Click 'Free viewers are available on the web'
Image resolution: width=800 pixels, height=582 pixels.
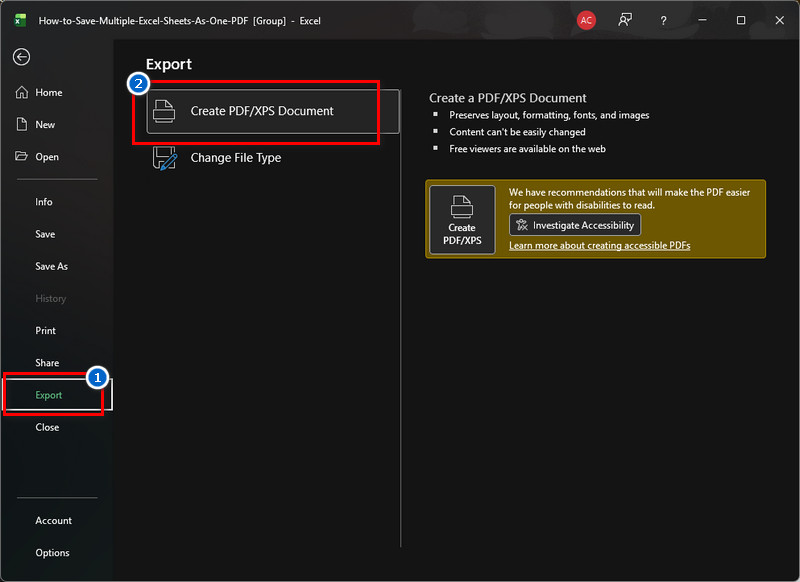[x=528, y=149]
